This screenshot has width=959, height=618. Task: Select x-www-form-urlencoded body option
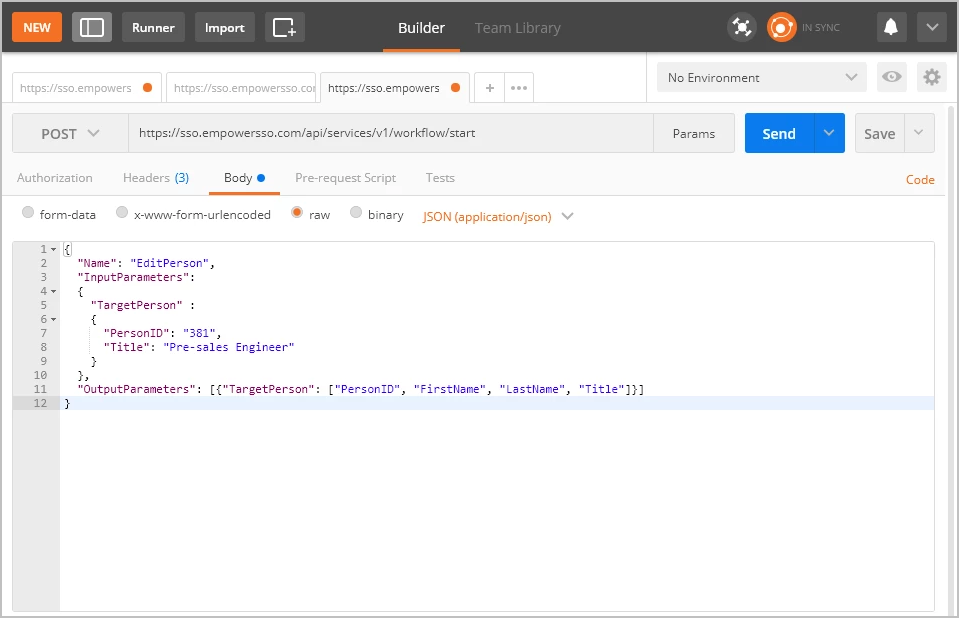pos(122,214)
